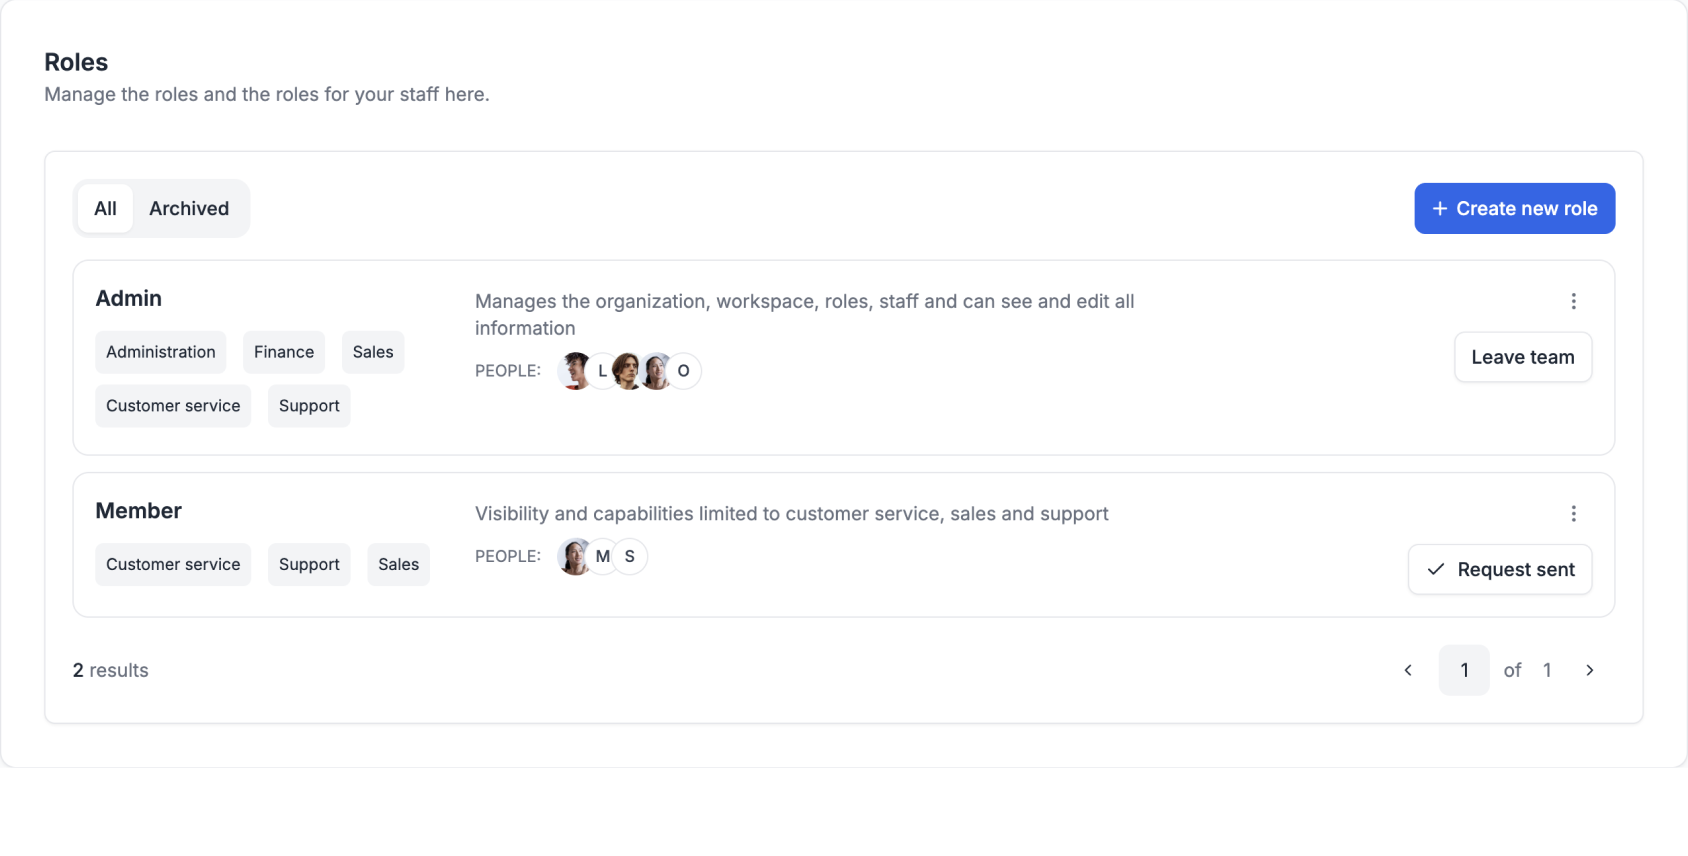Open the Admin role three-dot menu
The image size is (1688, 856).
pyautogui.click(x=1573, y=301)
